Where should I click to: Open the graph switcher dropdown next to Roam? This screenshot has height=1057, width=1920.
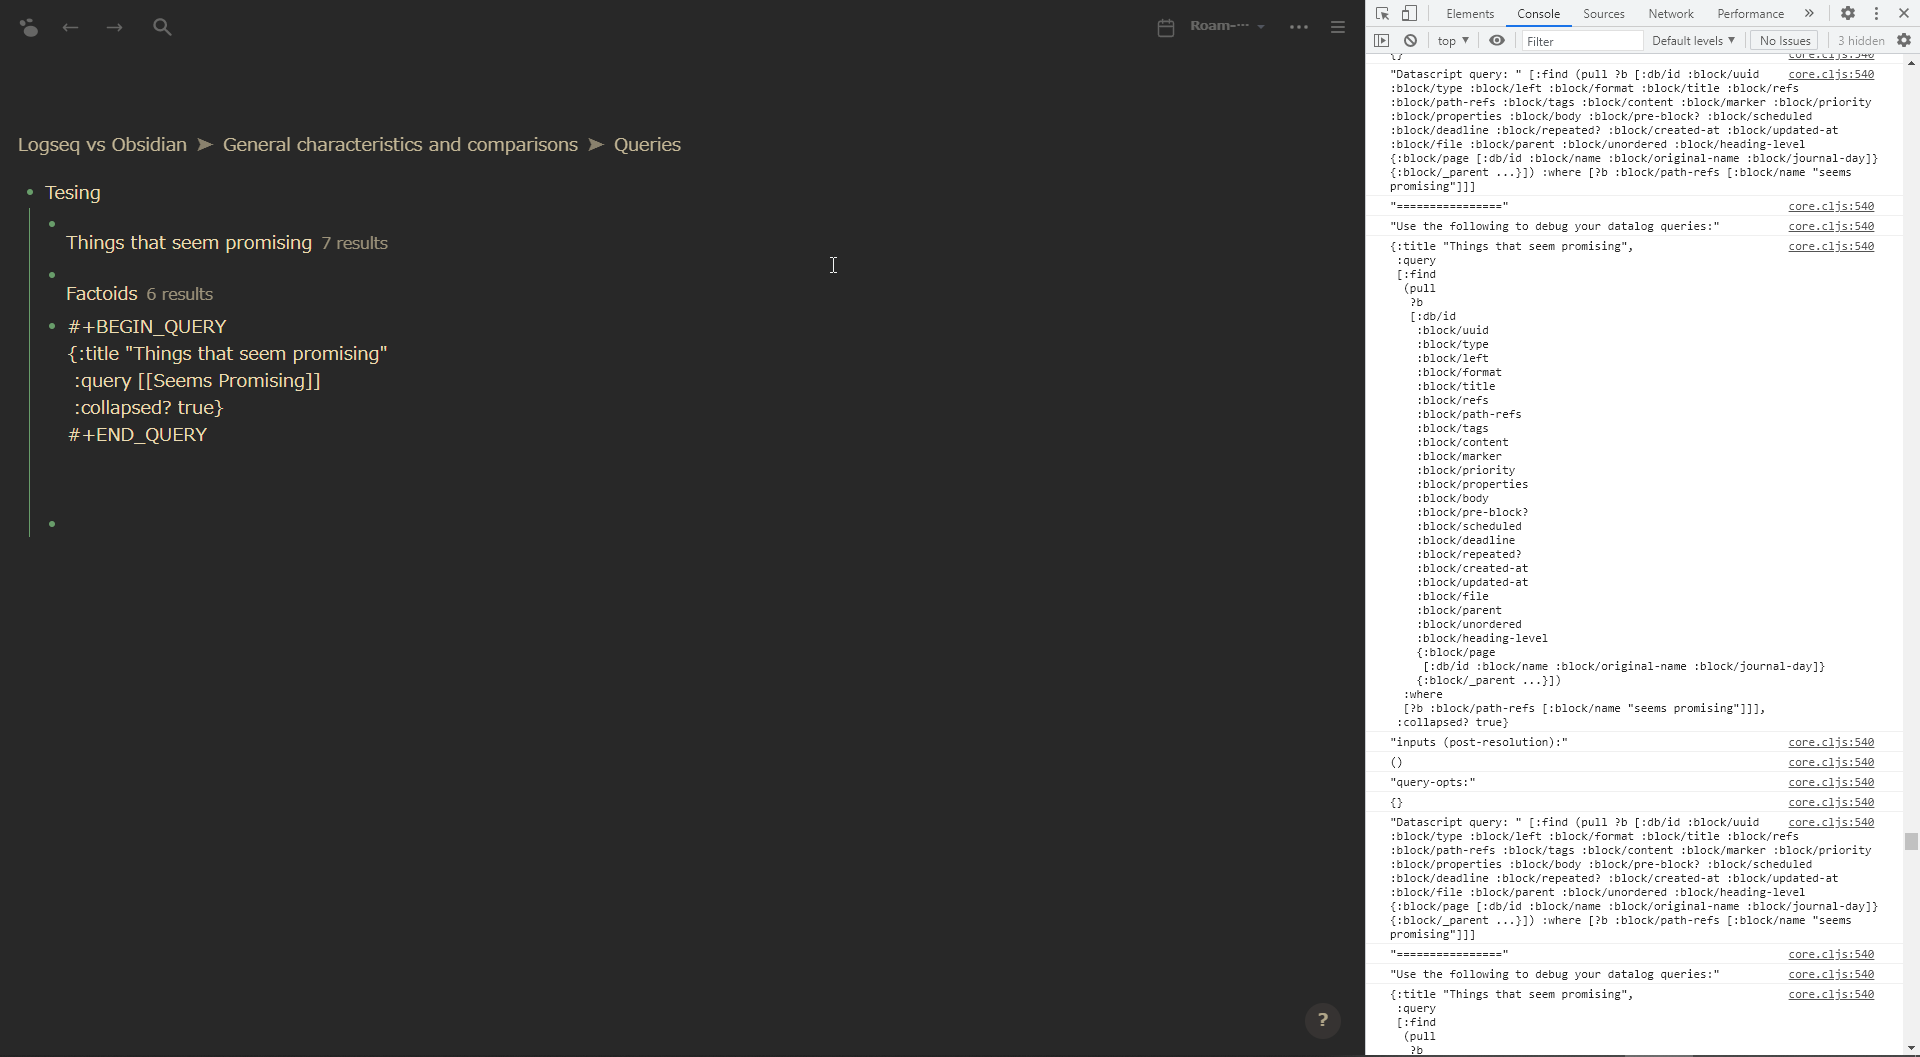tap(1260, 27)
